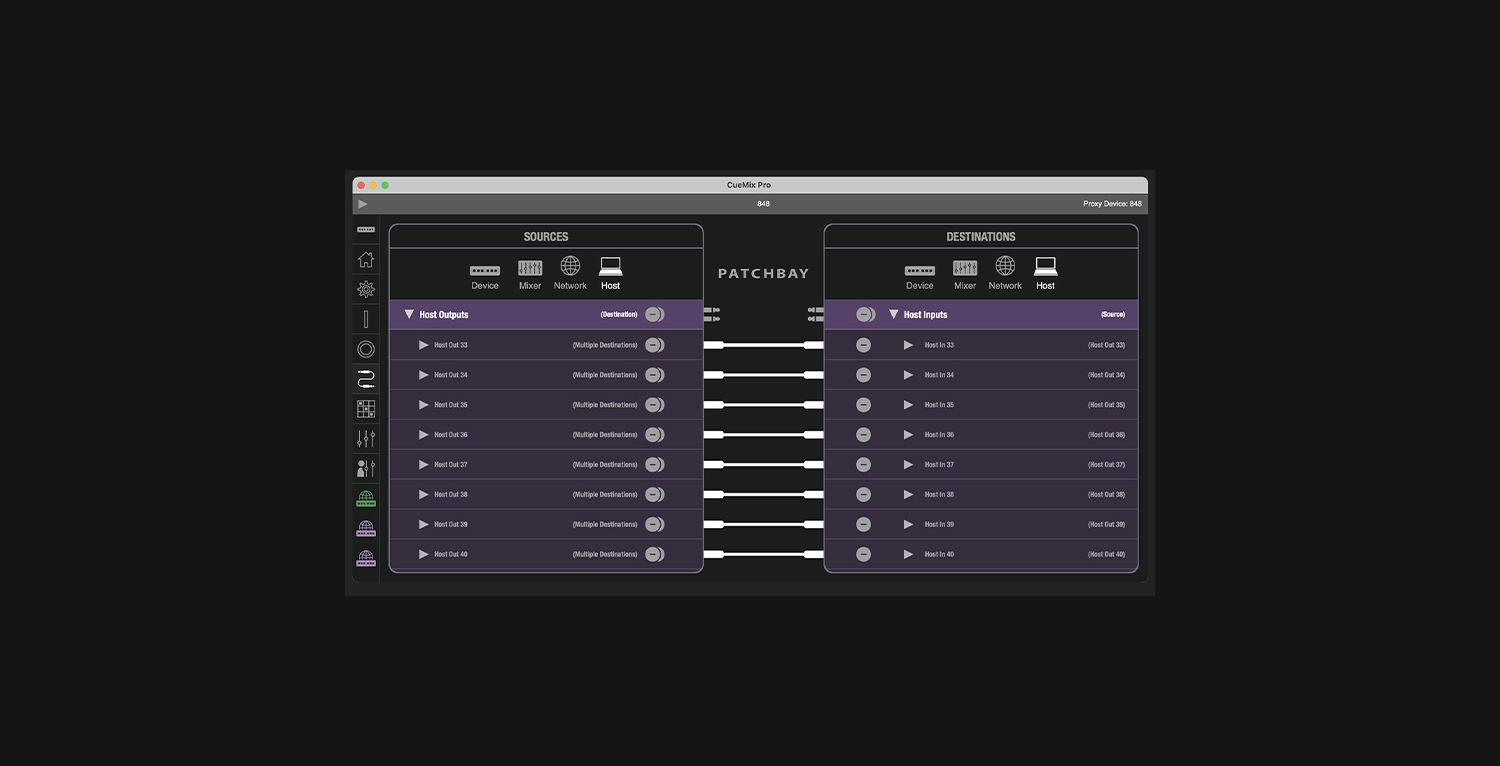The height and width of the screenshot is (766, 1500).
Task: Click connector icon right of Host Outputs header
Action: [x=712, y=314]
